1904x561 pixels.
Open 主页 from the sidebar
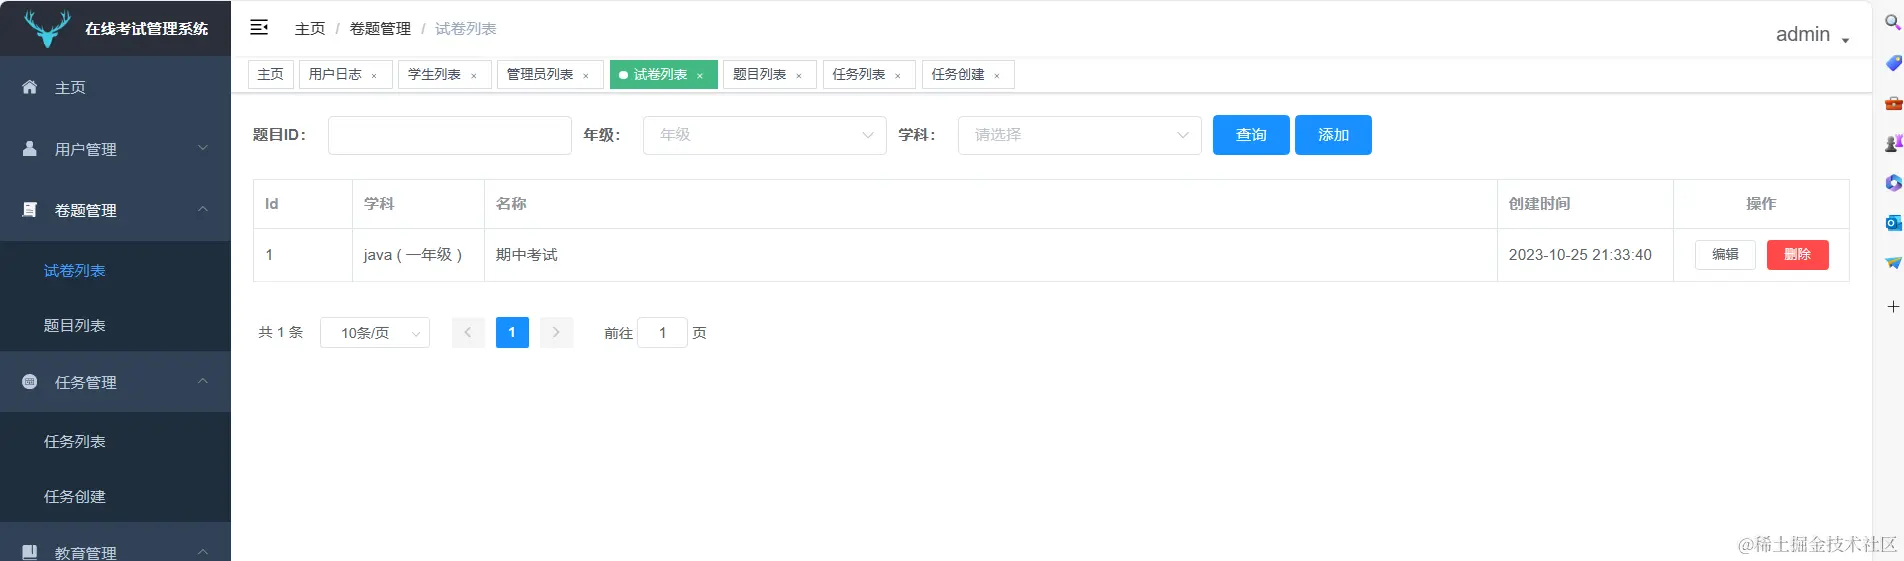coord(115,88)
